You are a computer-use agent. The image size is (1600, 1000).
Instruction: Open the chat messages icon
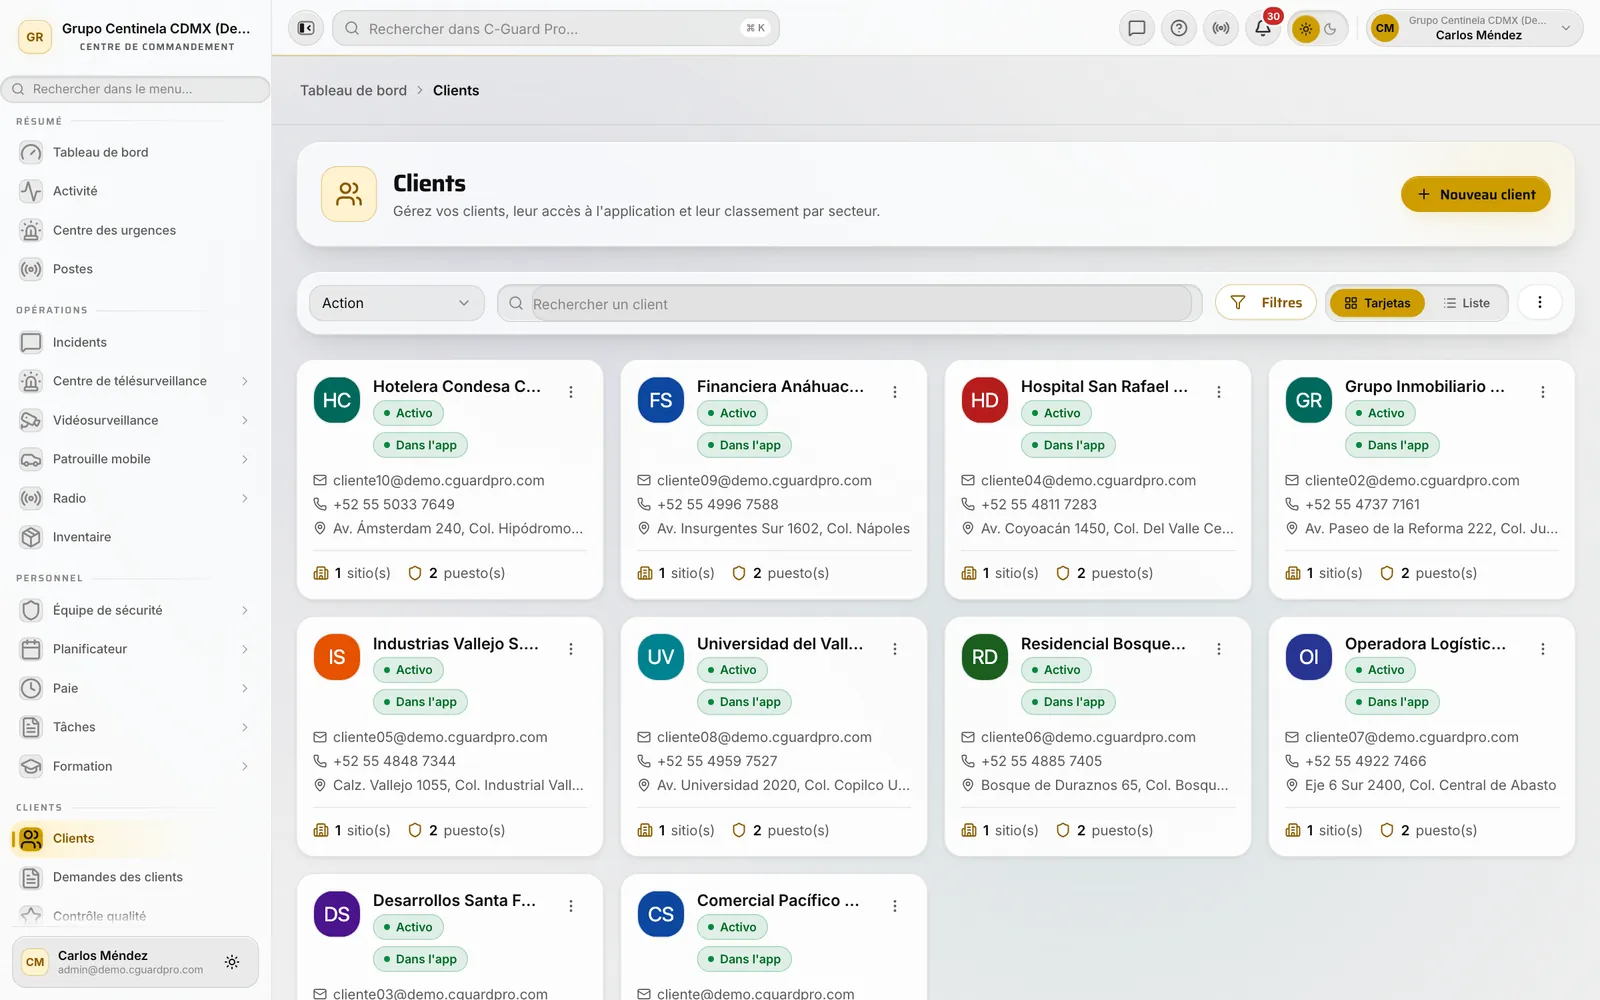(x=1137, y=28)
